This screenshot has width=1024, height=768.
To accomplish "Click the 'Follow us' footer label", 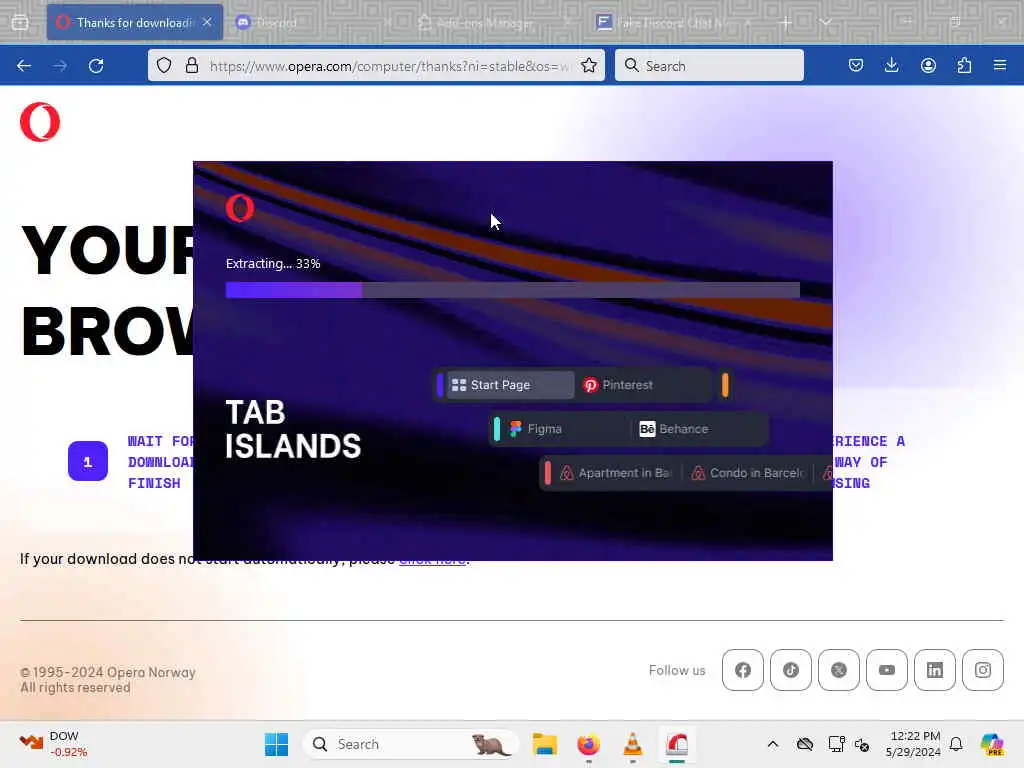I will tap(677, 670).
